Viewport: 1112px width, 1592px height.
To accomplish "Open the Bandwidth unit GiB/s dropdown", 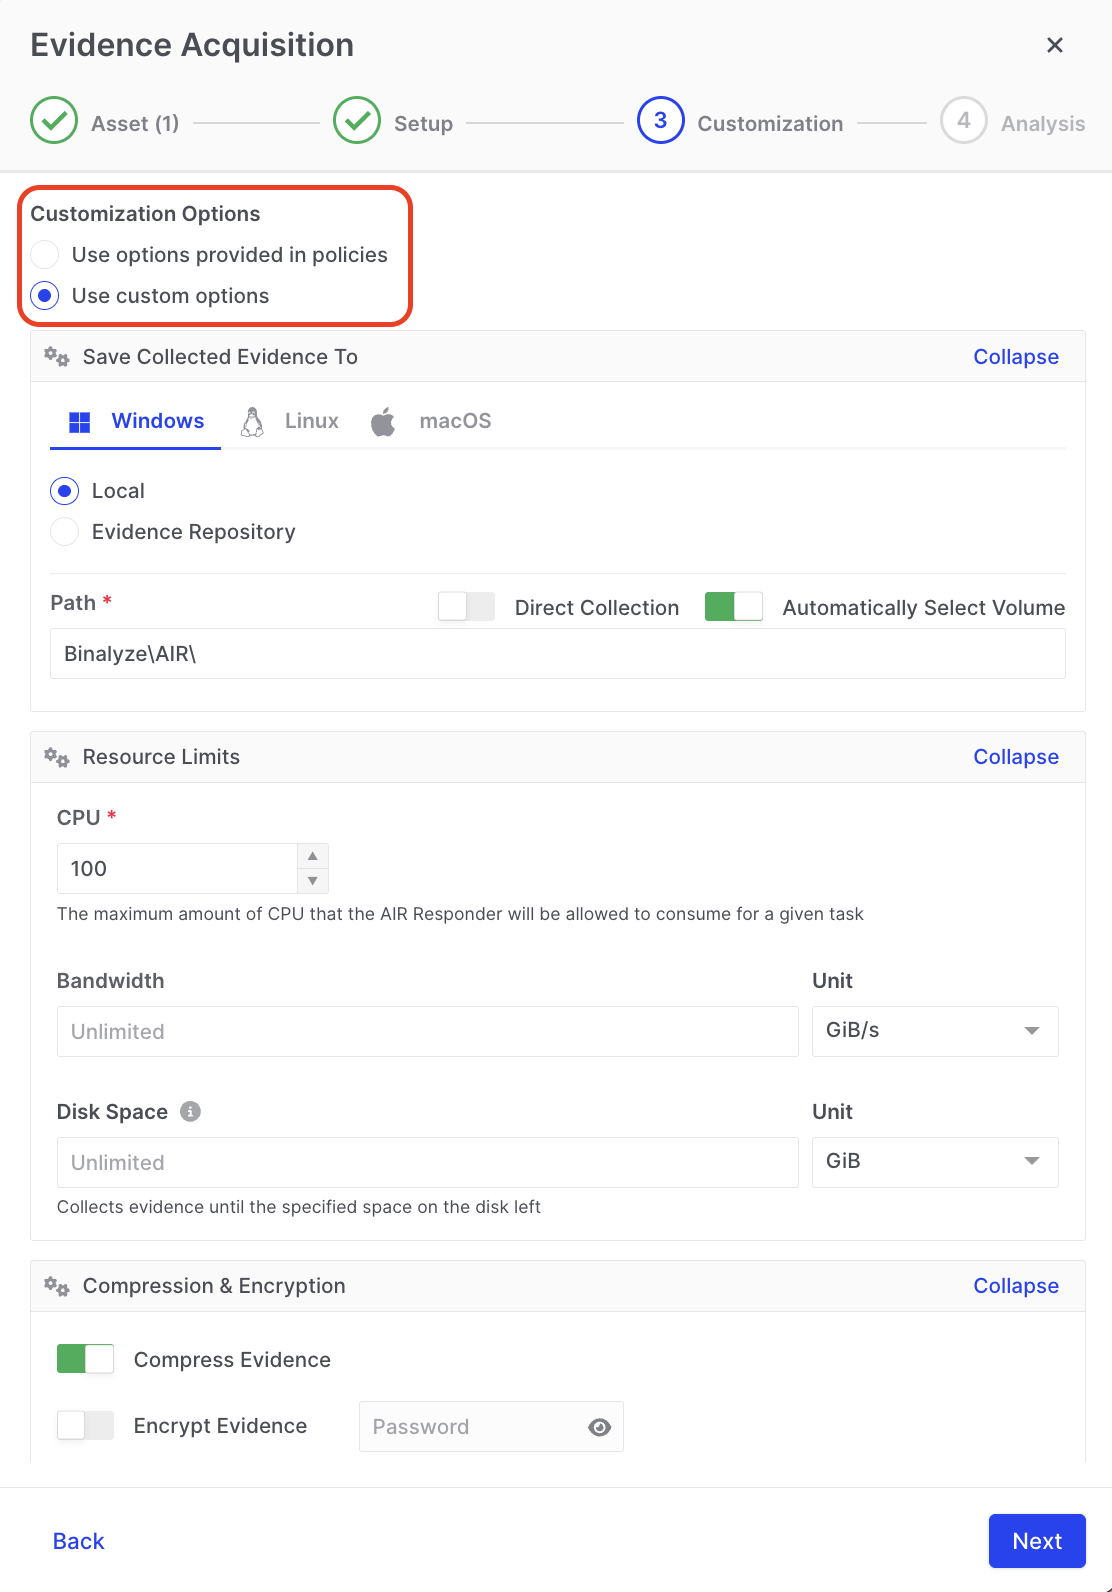I will (934, 1031).
